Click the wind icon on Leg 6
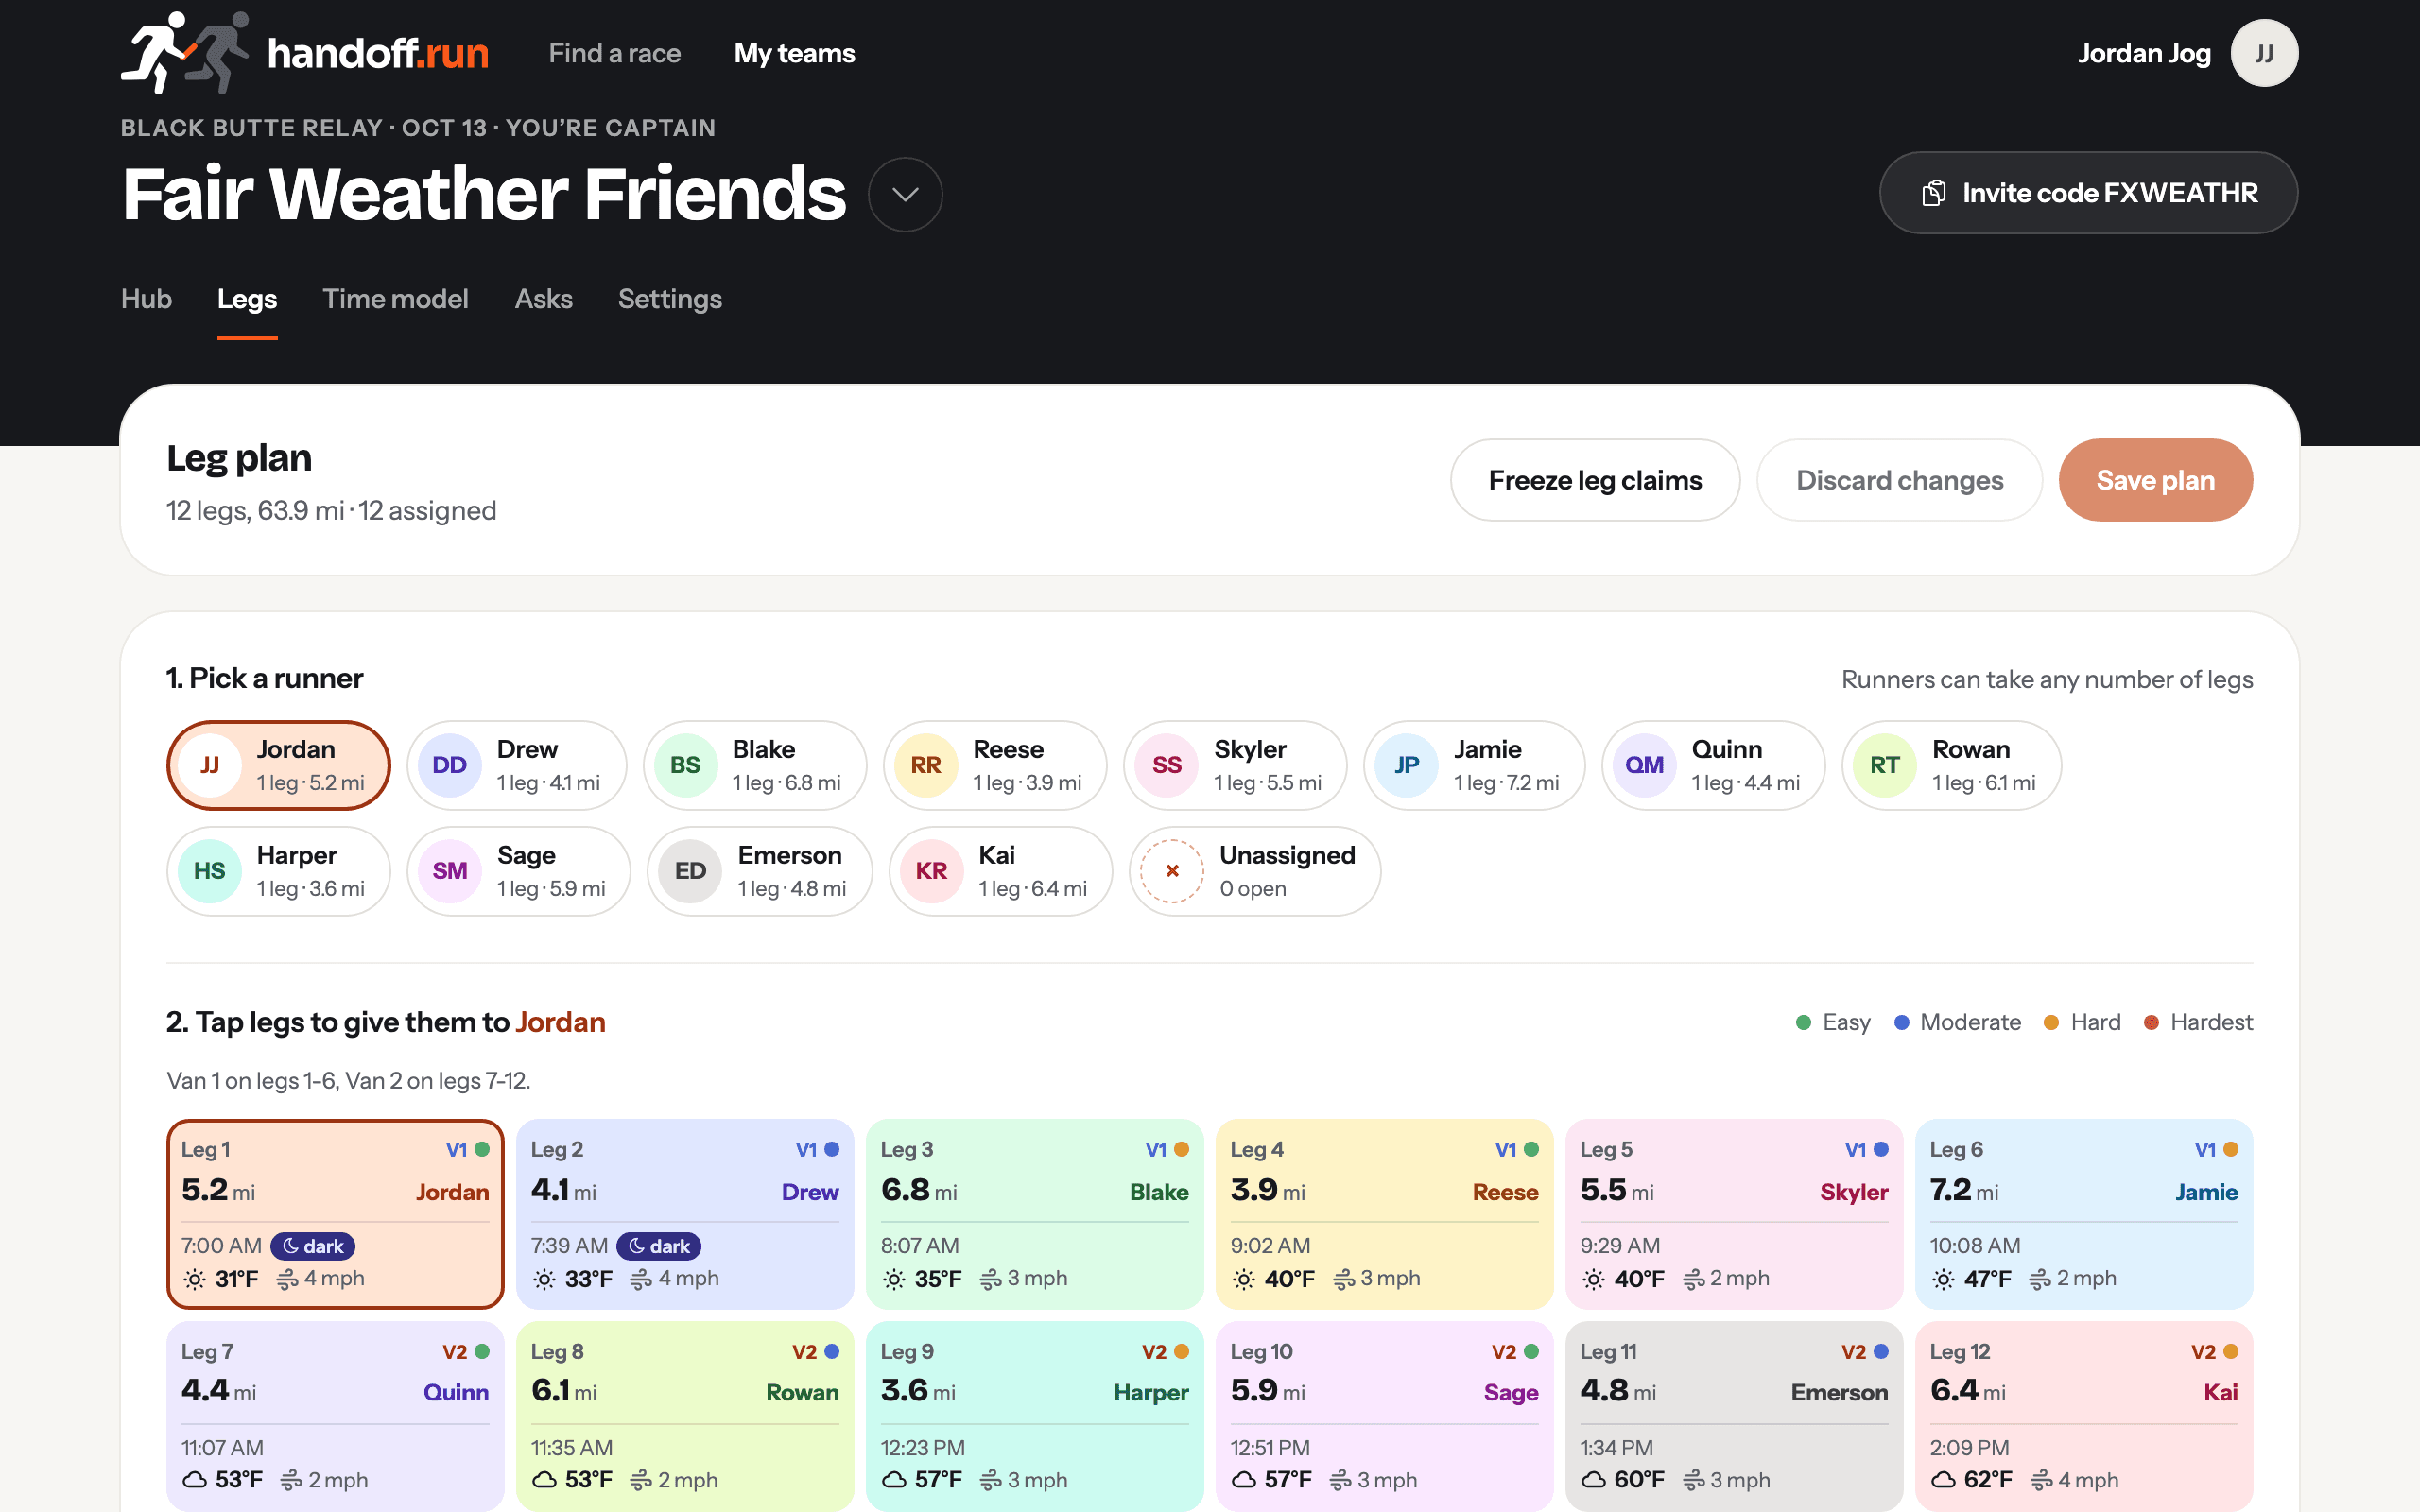 (2040, 1279)
